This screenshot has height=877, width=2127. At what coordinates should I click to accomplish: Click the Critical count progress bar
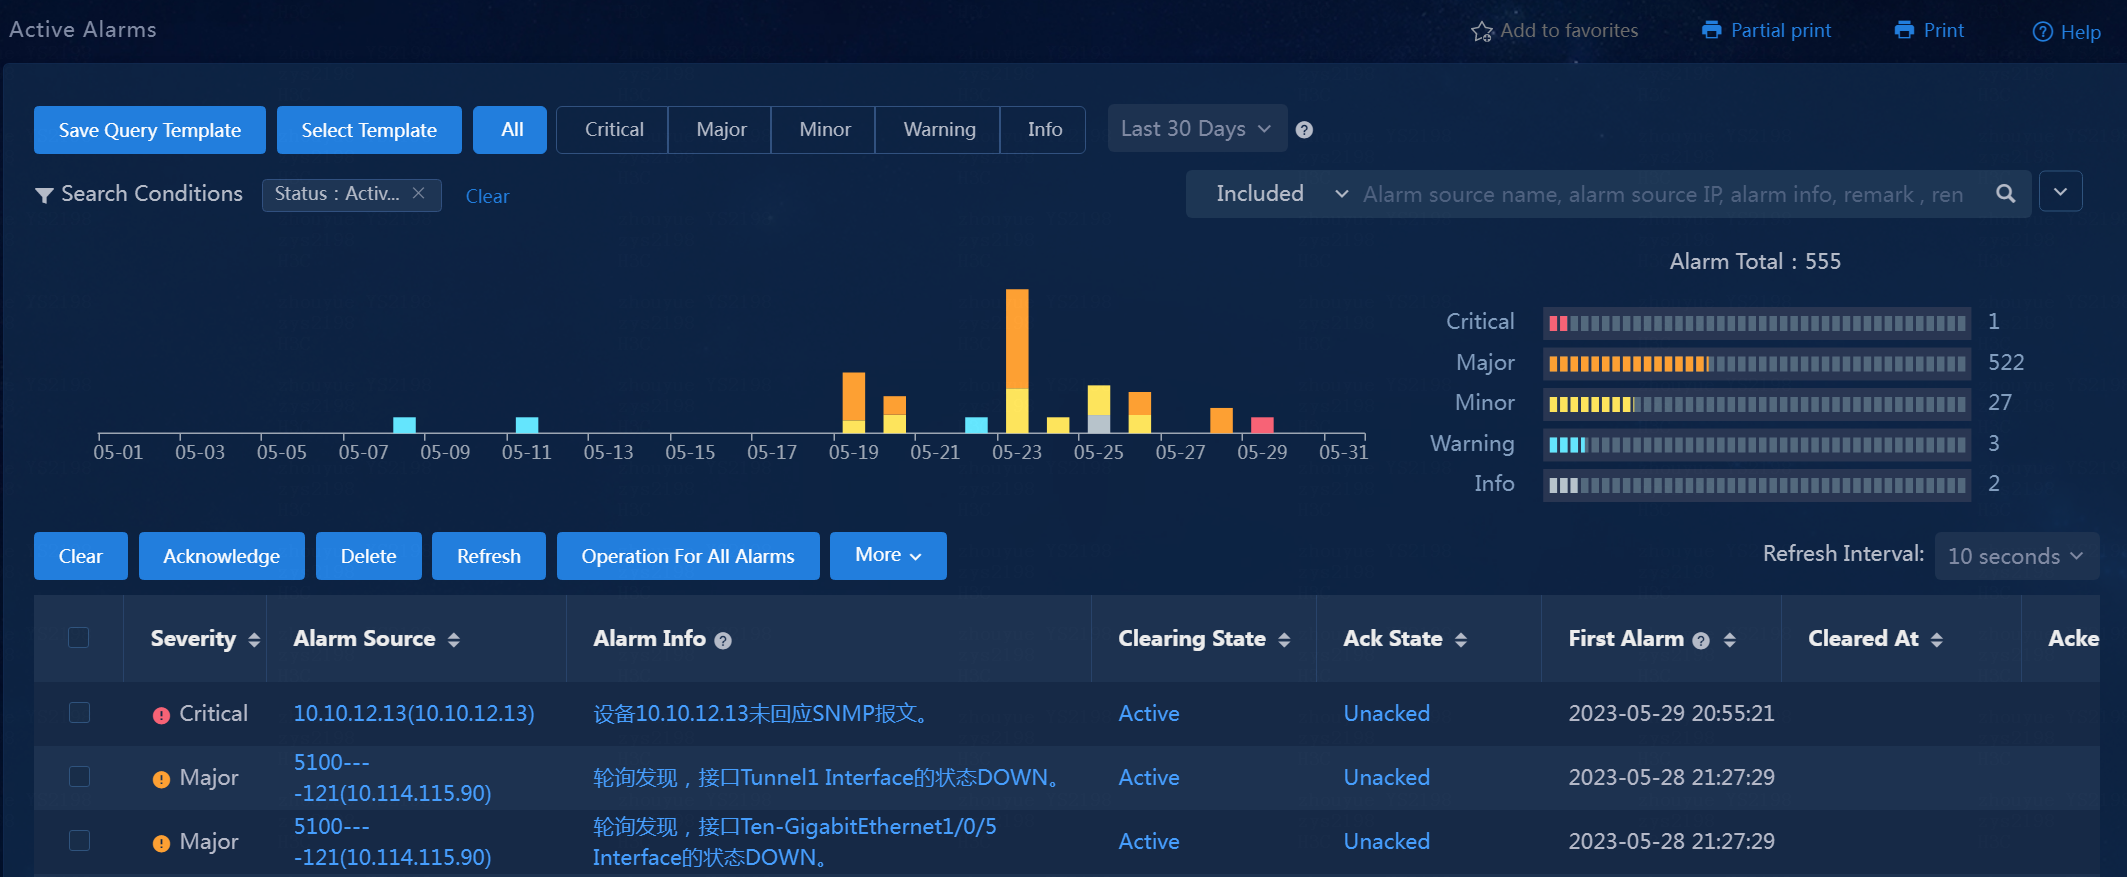1756,323
